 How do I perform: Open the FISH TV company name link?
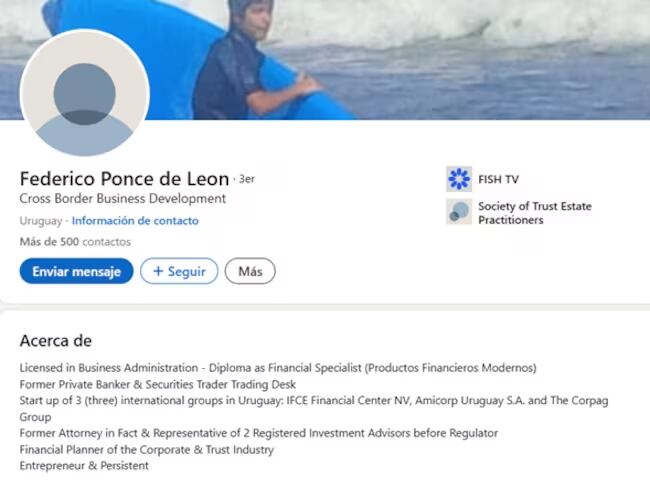[x=498, y=180]
